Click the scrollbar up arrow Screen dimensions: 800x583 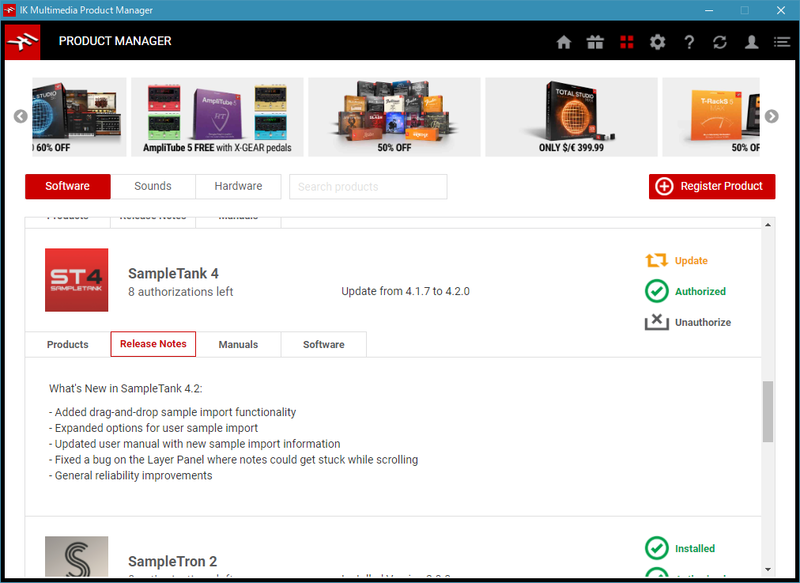pos(768,224)
